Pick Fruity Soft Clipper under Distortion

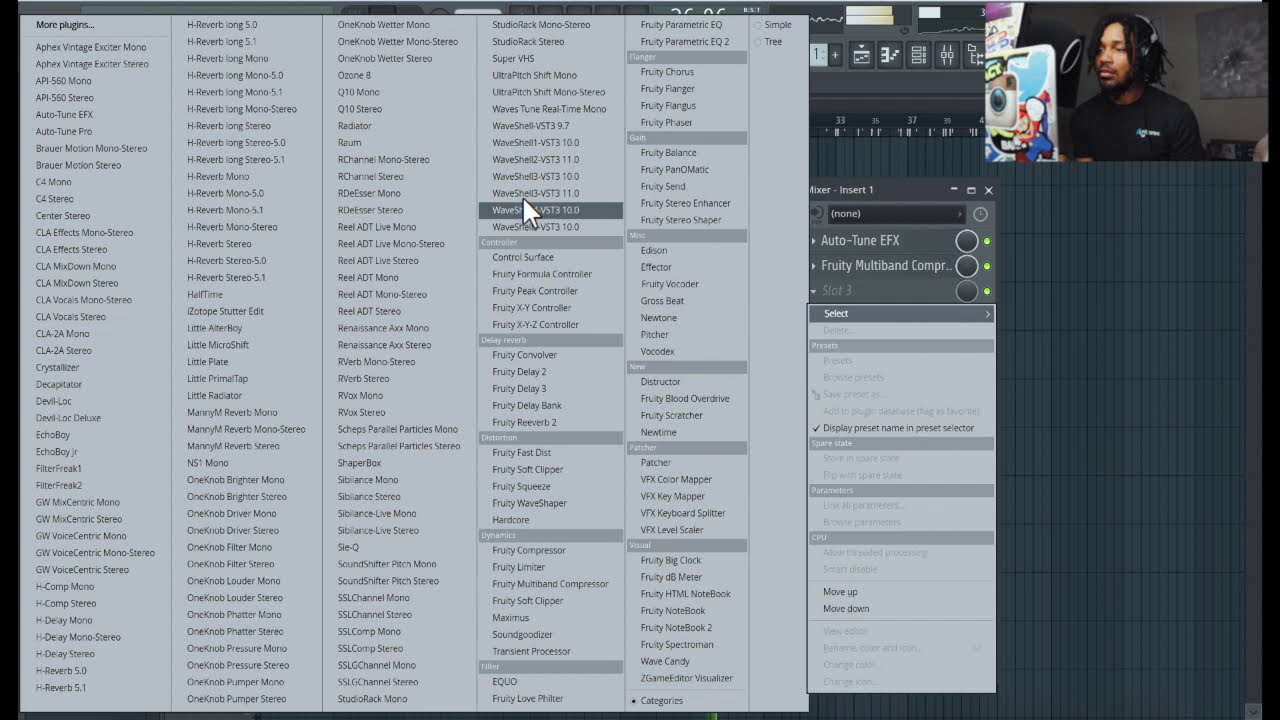[527, 470]
